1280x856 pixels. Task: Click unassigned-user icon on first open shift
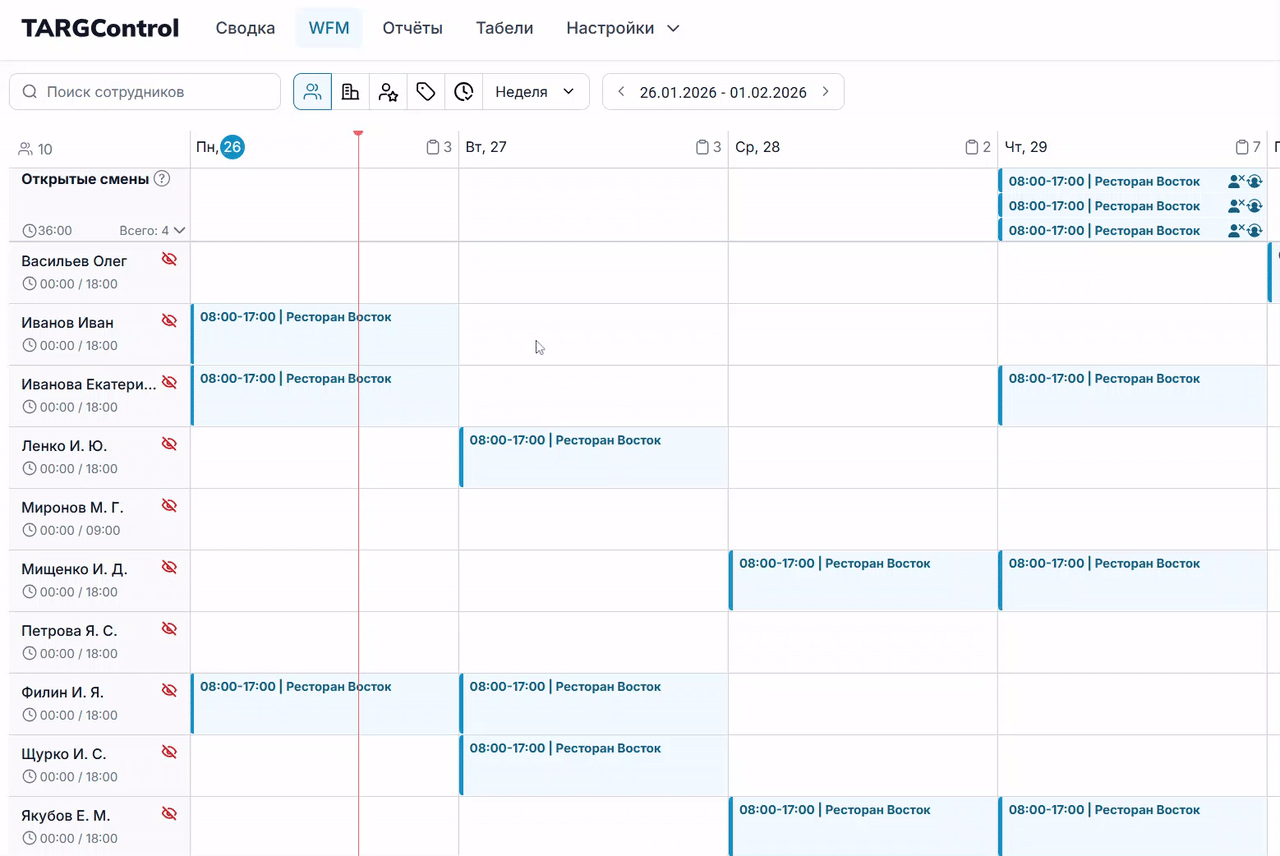[1236, 181]
